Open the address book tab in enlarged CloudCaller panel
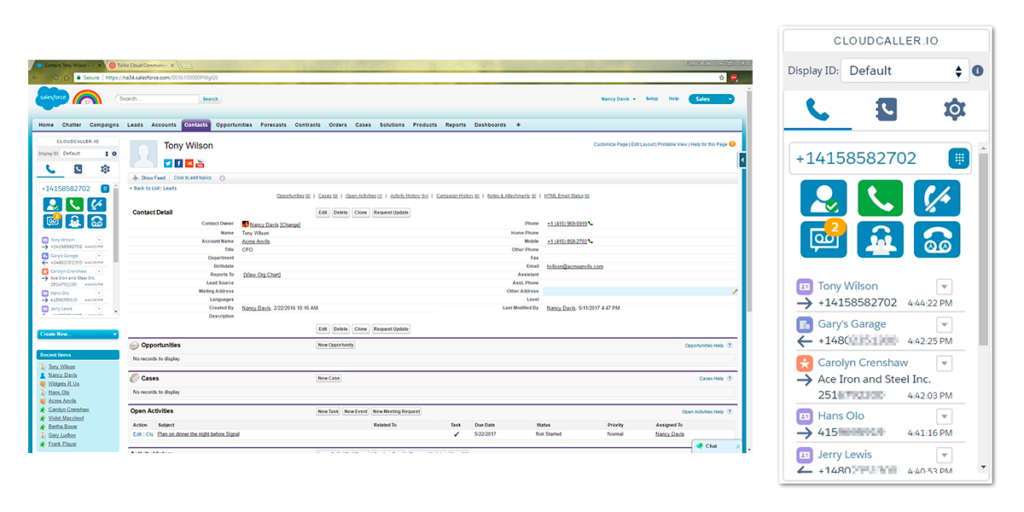Image resolution: width=1024 pixels, height=512 pixels. coord(886,110)
